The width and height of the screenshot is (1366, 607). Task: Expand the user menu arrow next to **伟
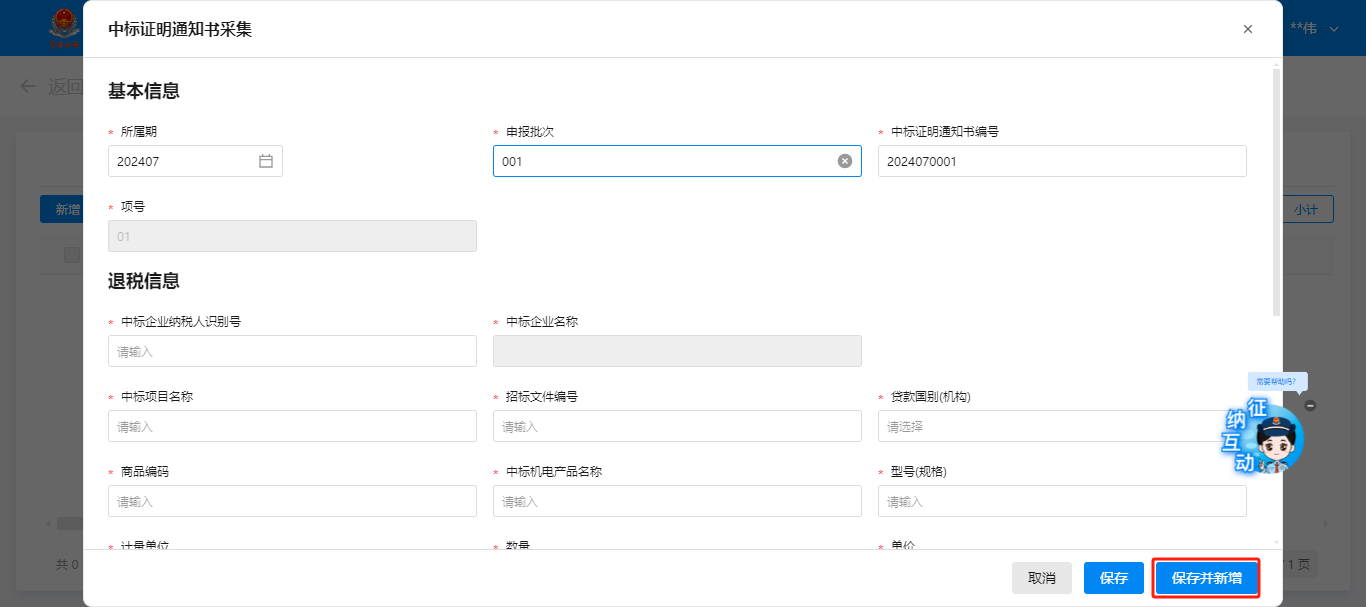[1334, 29]
